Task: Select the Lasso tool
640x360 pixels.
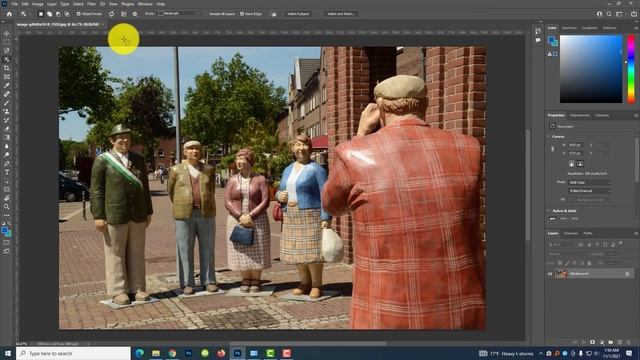Action: [7, 51]
